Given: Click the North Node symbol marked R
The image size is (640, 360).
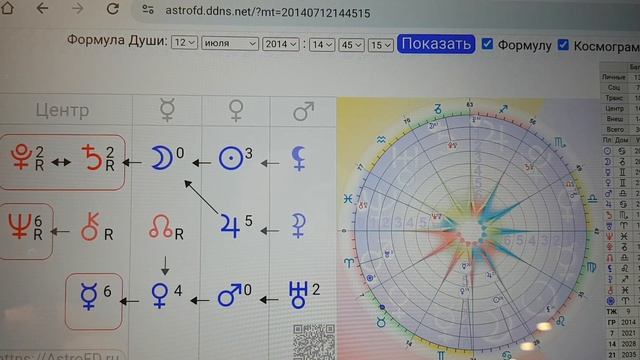Looking at the screenshot, I should [x=160, y=227].
